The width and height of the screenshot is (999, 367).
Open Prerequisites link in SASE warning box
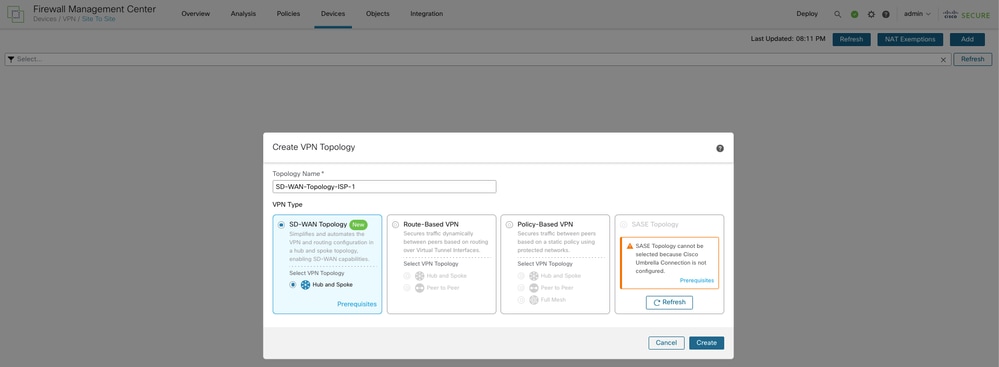[697, 280]
